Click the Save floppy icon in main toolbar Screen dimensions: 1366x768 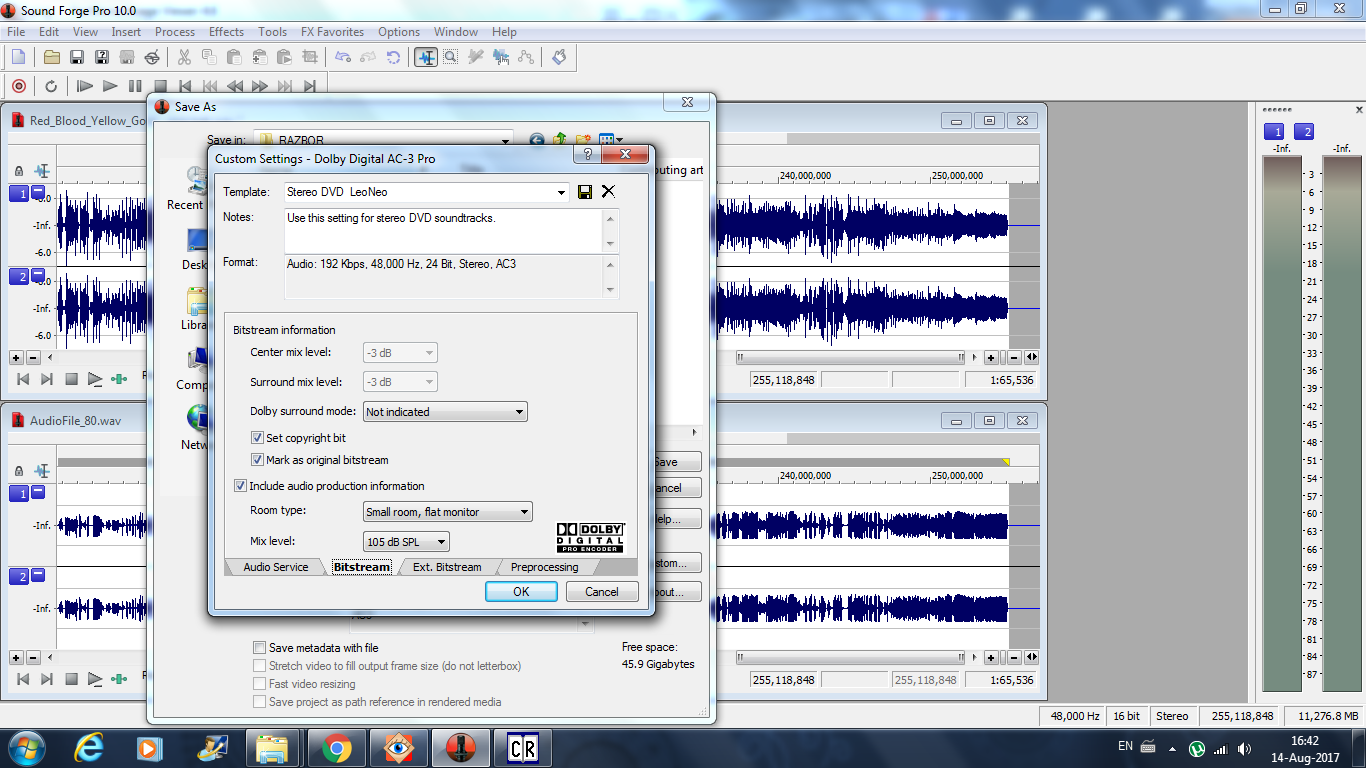(x=76, y=57)
